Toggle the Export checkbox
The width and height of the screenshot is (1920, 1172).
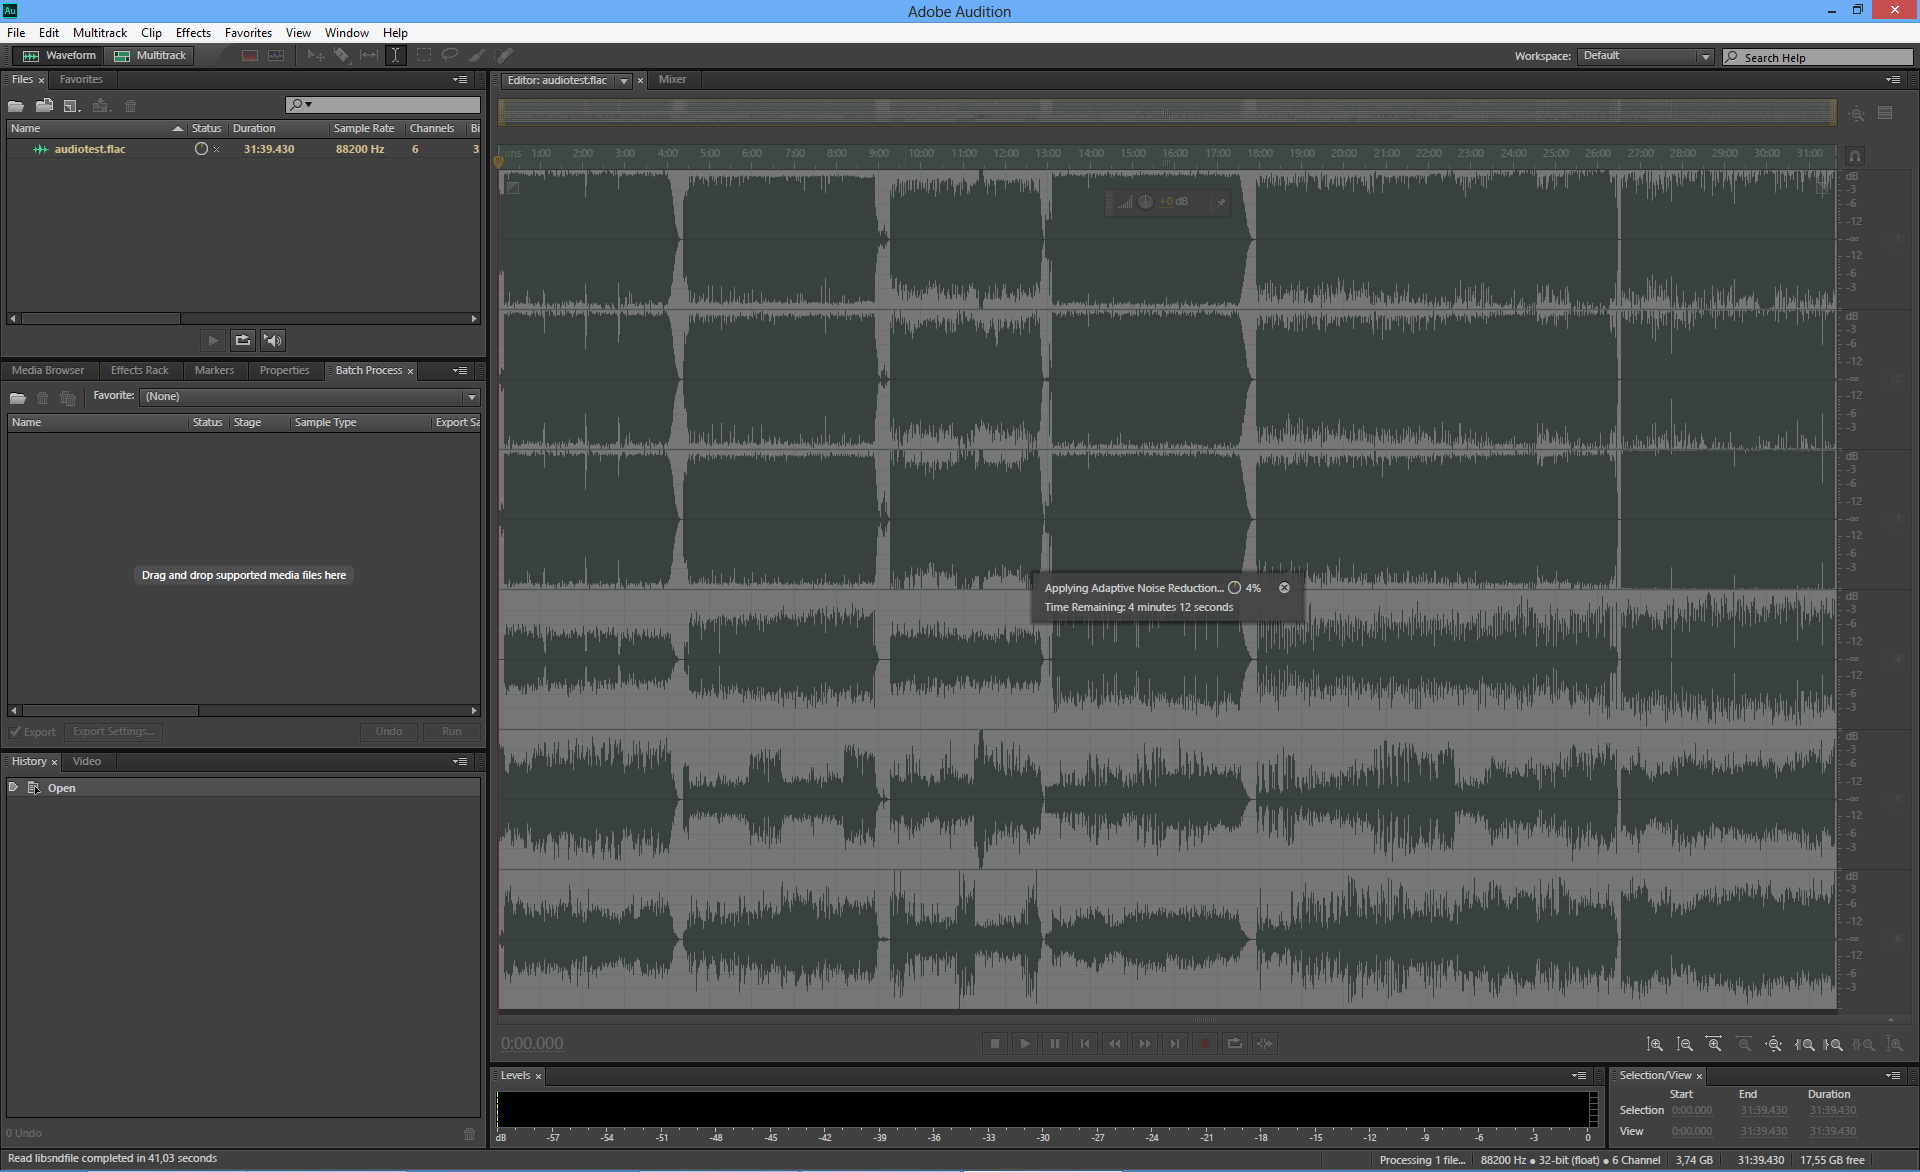pos(15,732)
